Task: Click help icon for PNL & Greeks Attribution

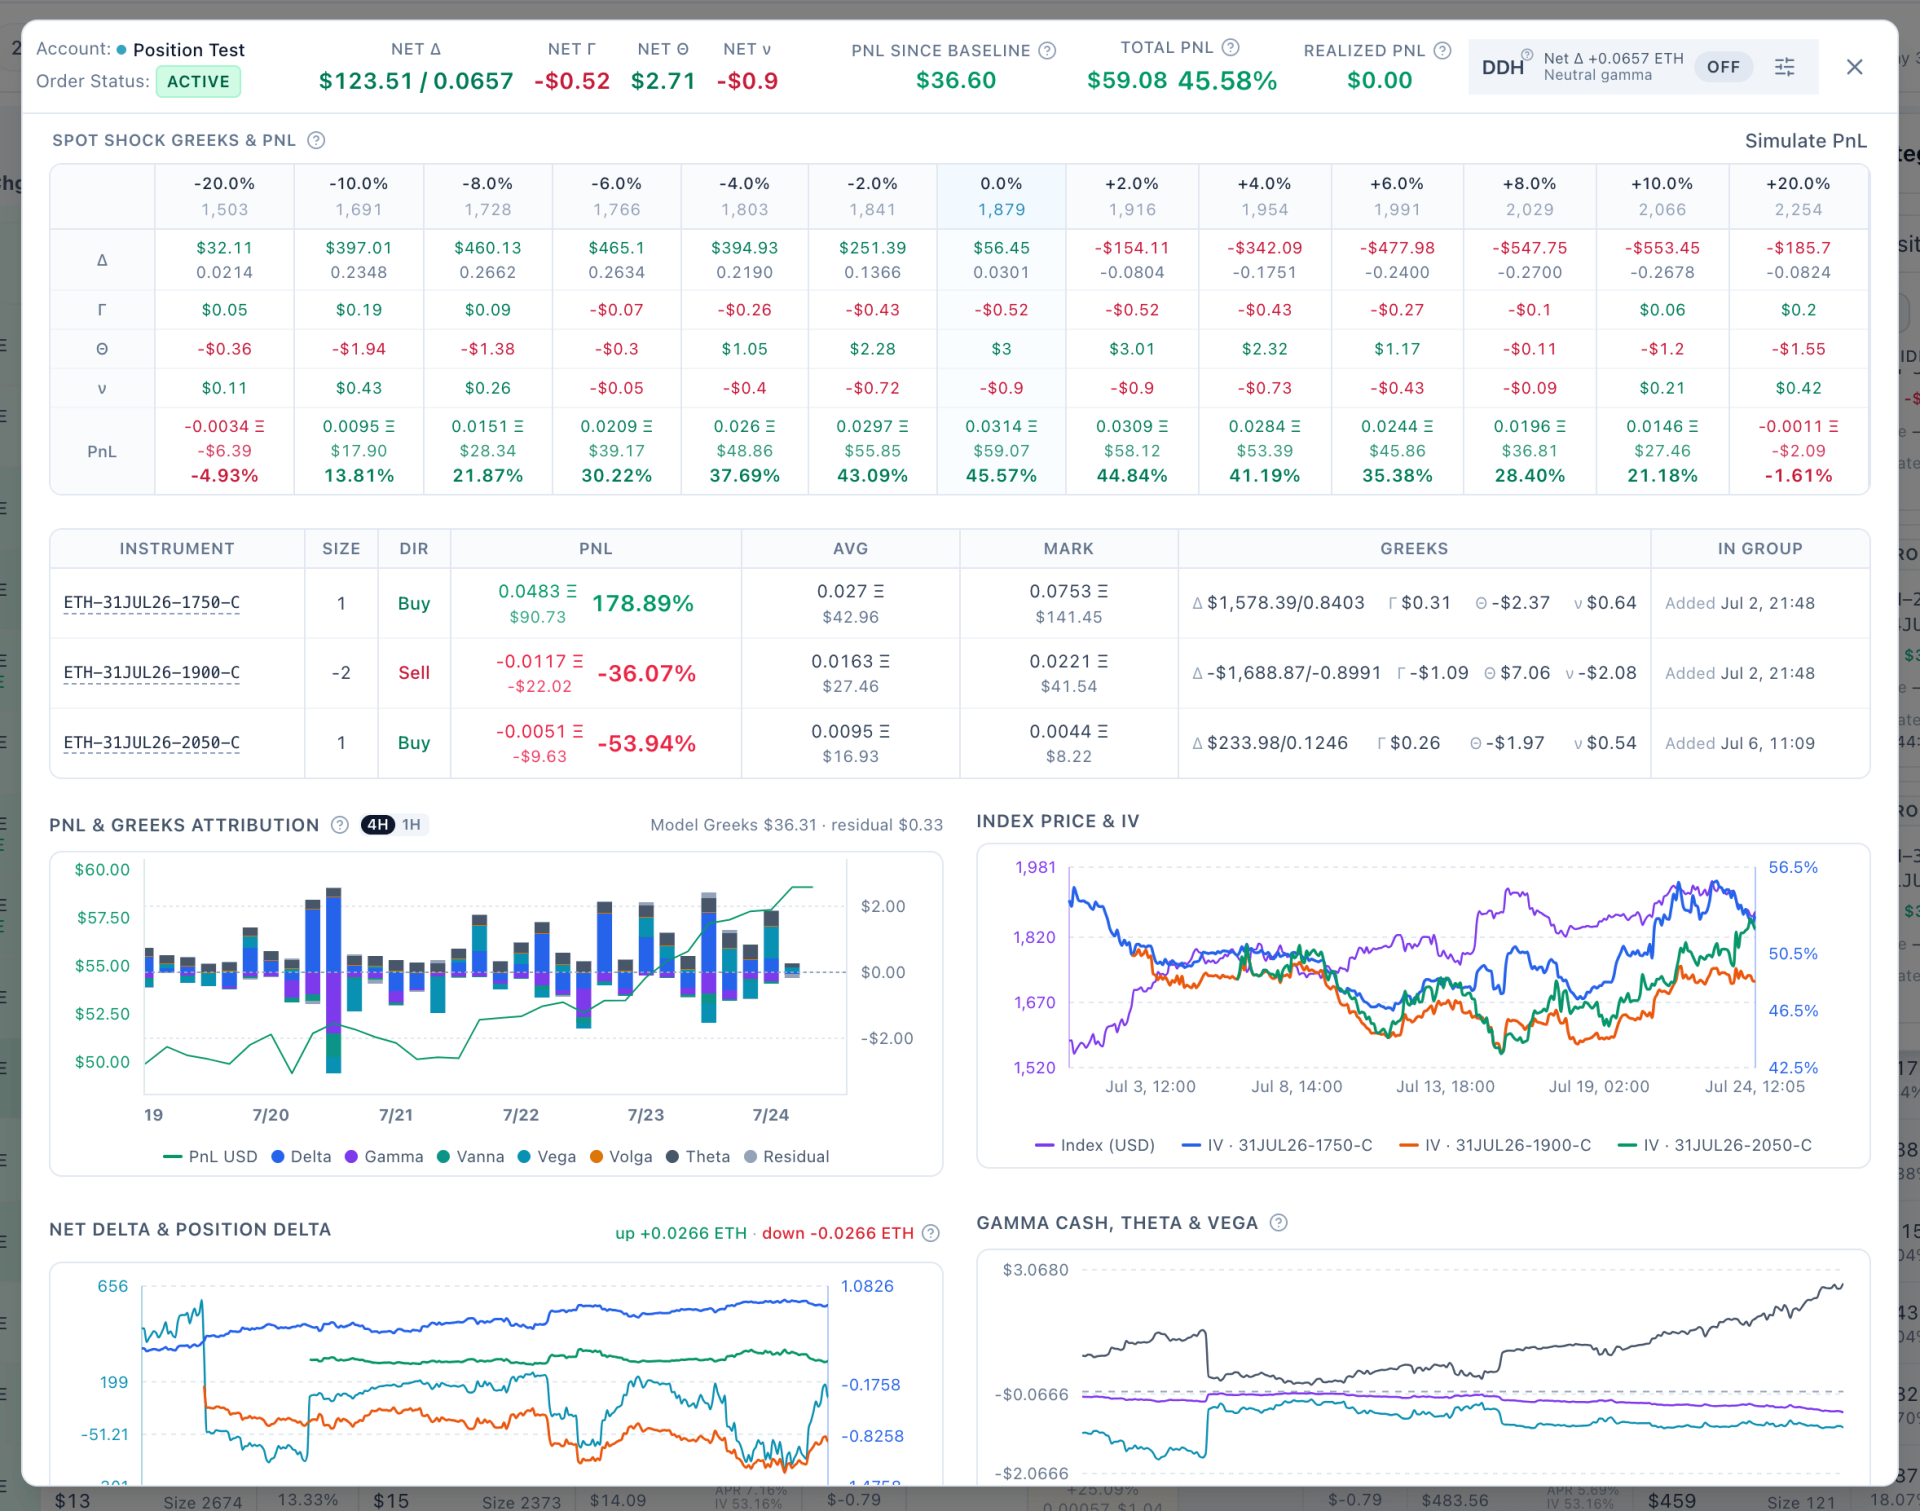Action: point(340,825)
